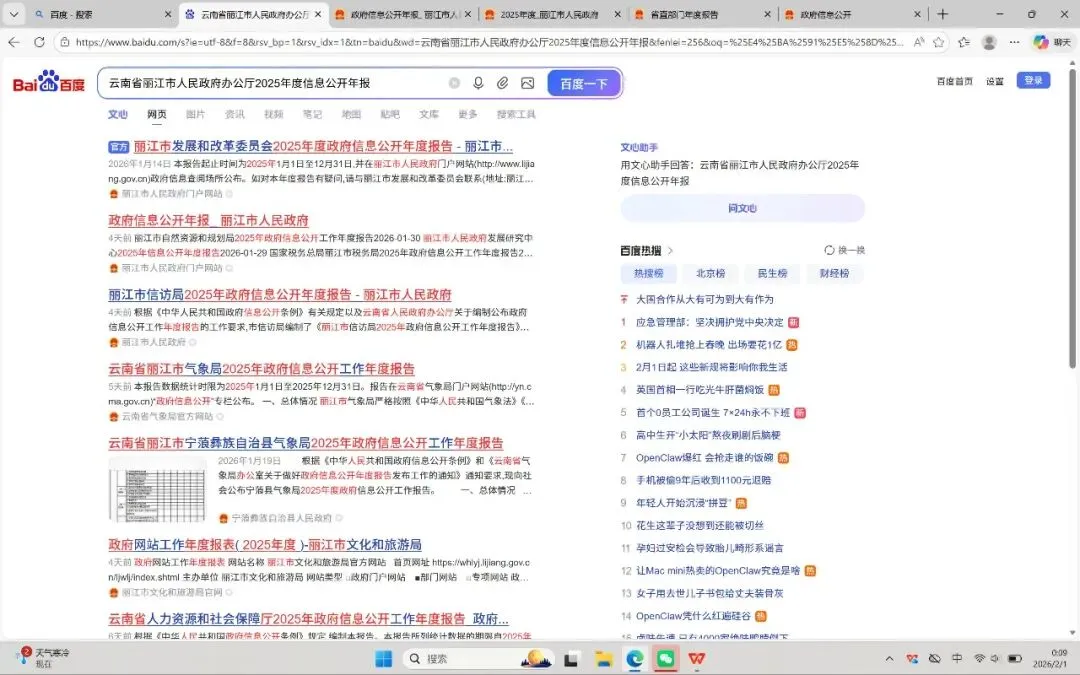
Task: Clear the search box text
Action: point(455,83)
